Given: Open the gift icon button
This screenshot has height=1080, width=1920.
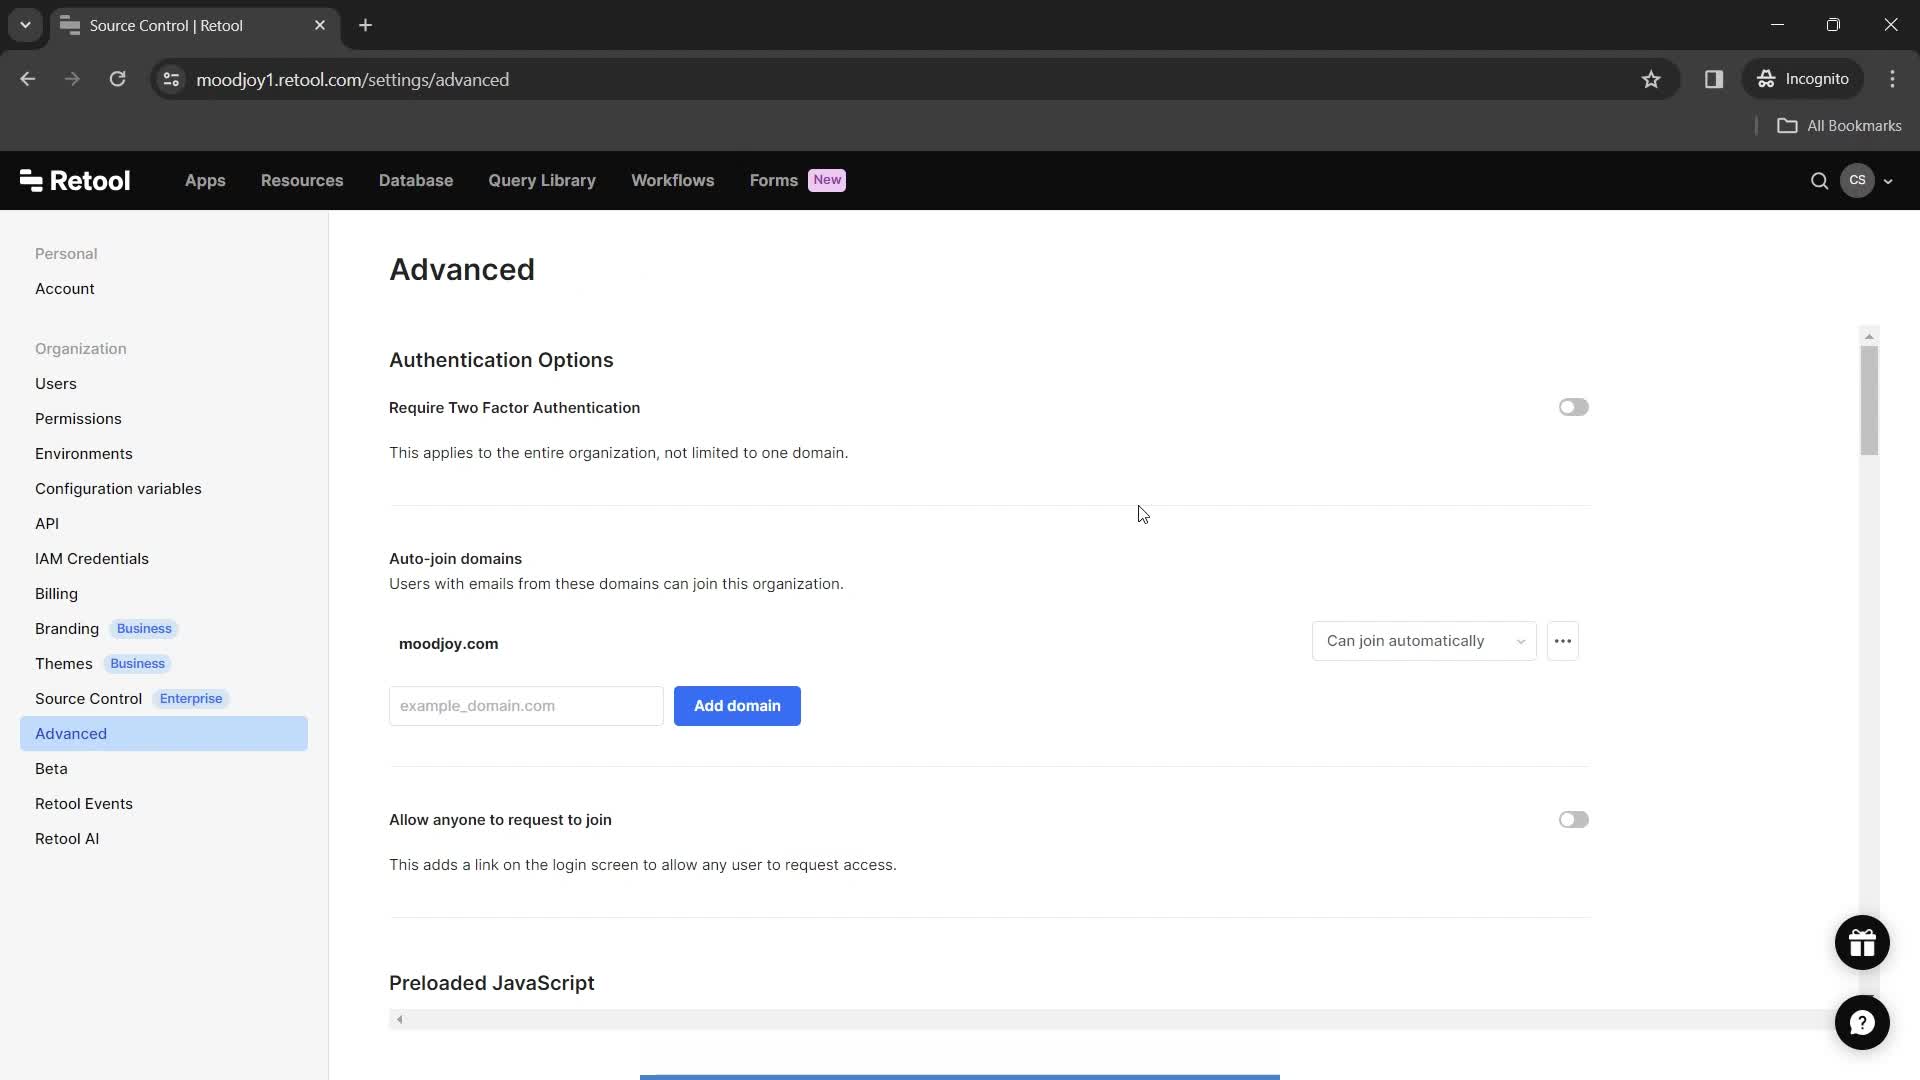Looking at the screenshot, I should click(1862, 943).
